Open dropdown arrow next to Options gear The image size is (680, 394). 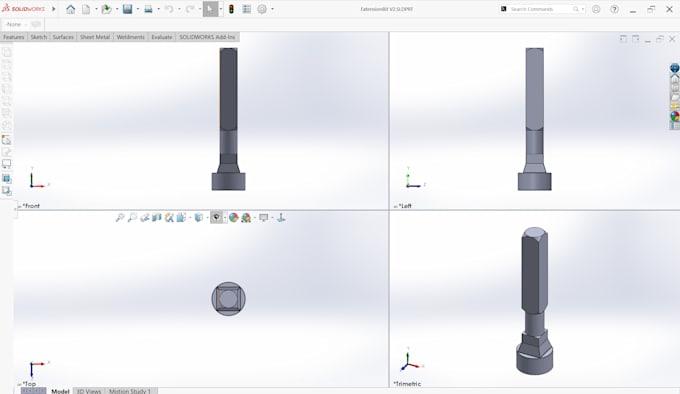point(272,9)
